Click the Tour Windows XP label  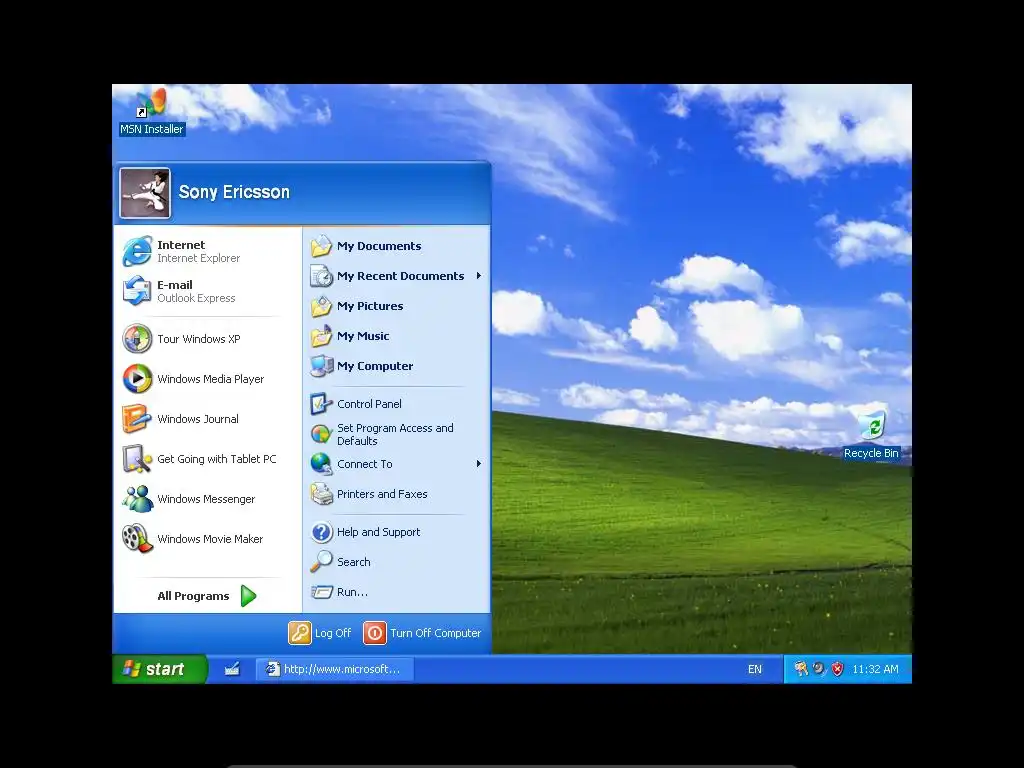click(x=199, y=339)
